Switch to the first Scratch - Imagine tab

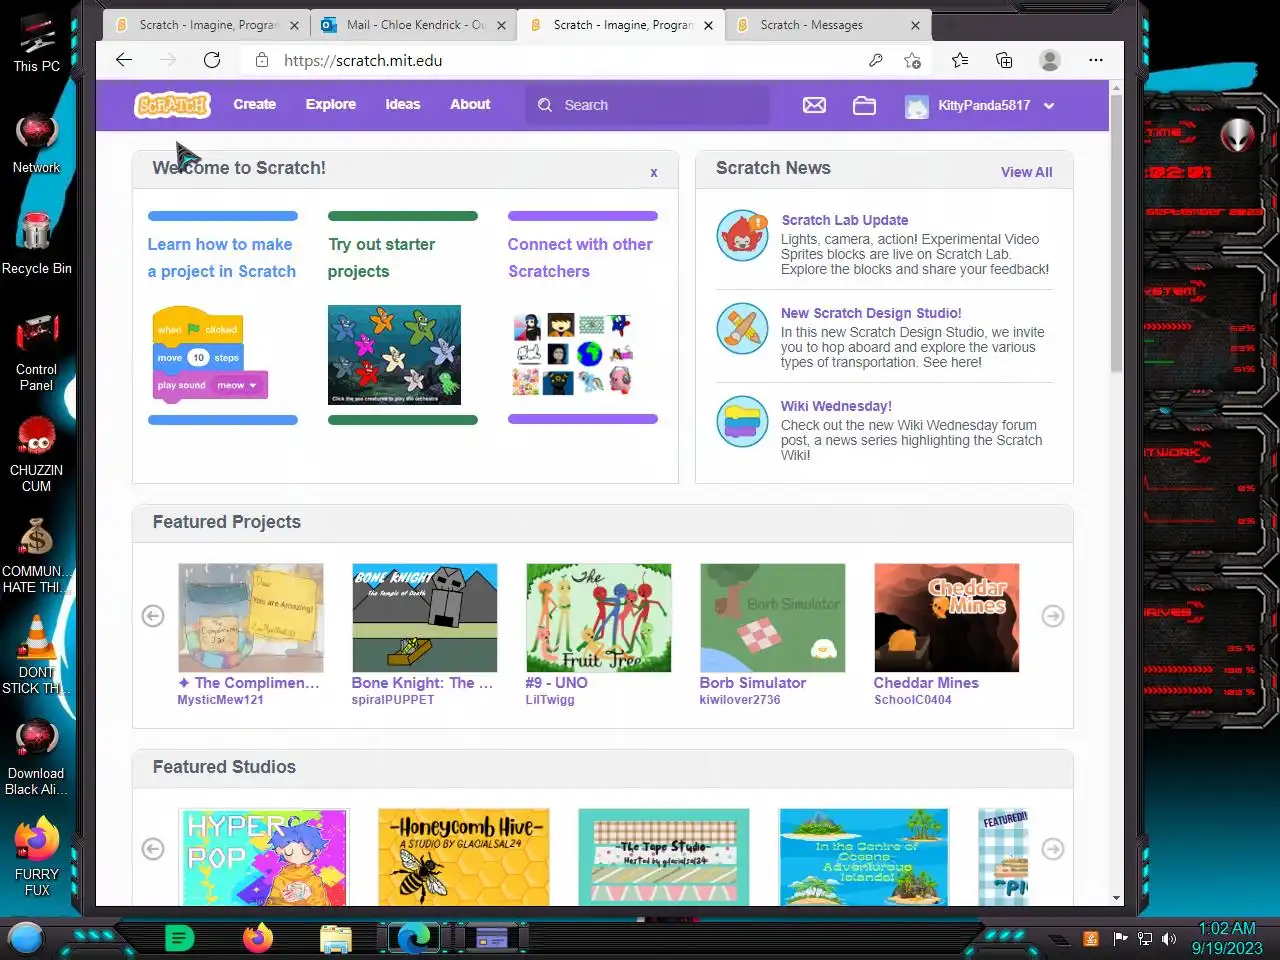(207, 25)
